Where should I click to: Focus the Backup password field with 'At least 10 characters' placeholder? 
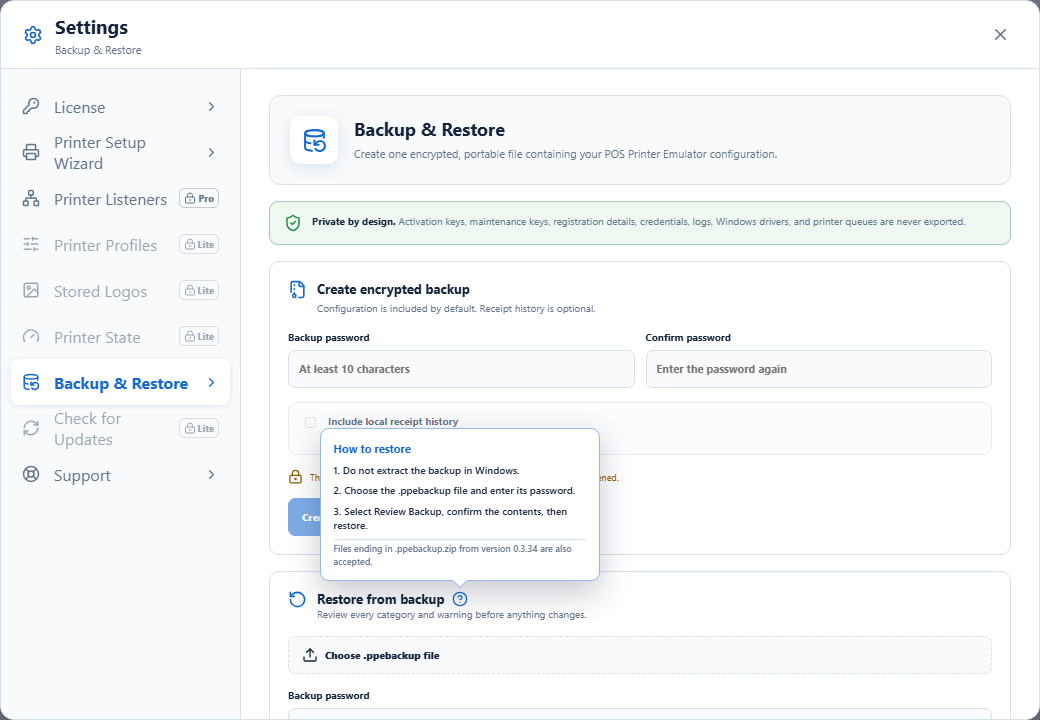(461, 369)
